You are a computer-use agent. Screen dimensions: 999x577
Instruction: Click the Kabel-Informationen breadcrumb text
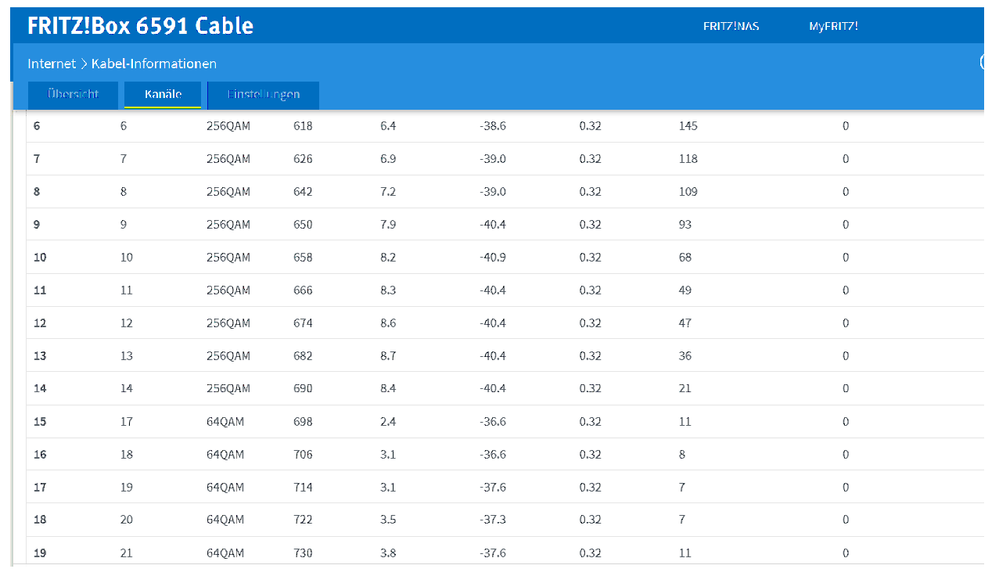pos(154,64)
